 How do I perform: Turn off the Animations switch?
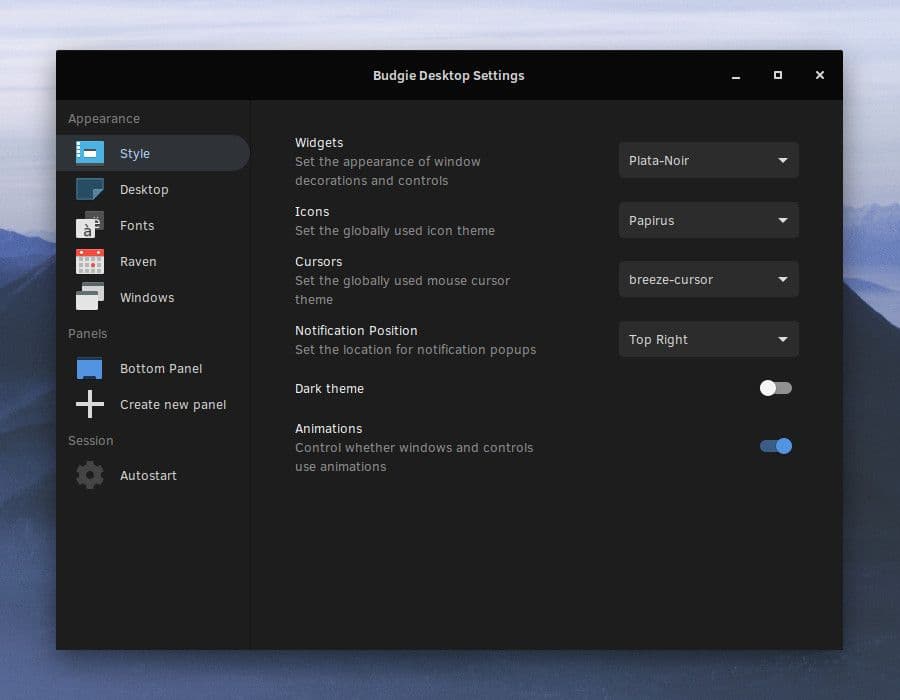775,446
